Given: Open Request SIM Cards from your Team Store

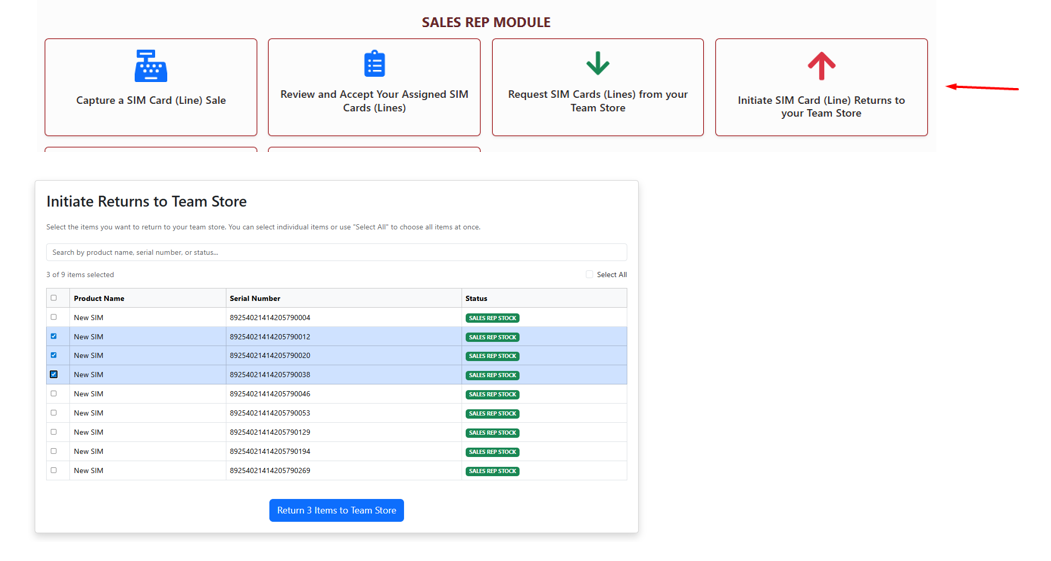Looking at the screenshot, I should [597, 101].
